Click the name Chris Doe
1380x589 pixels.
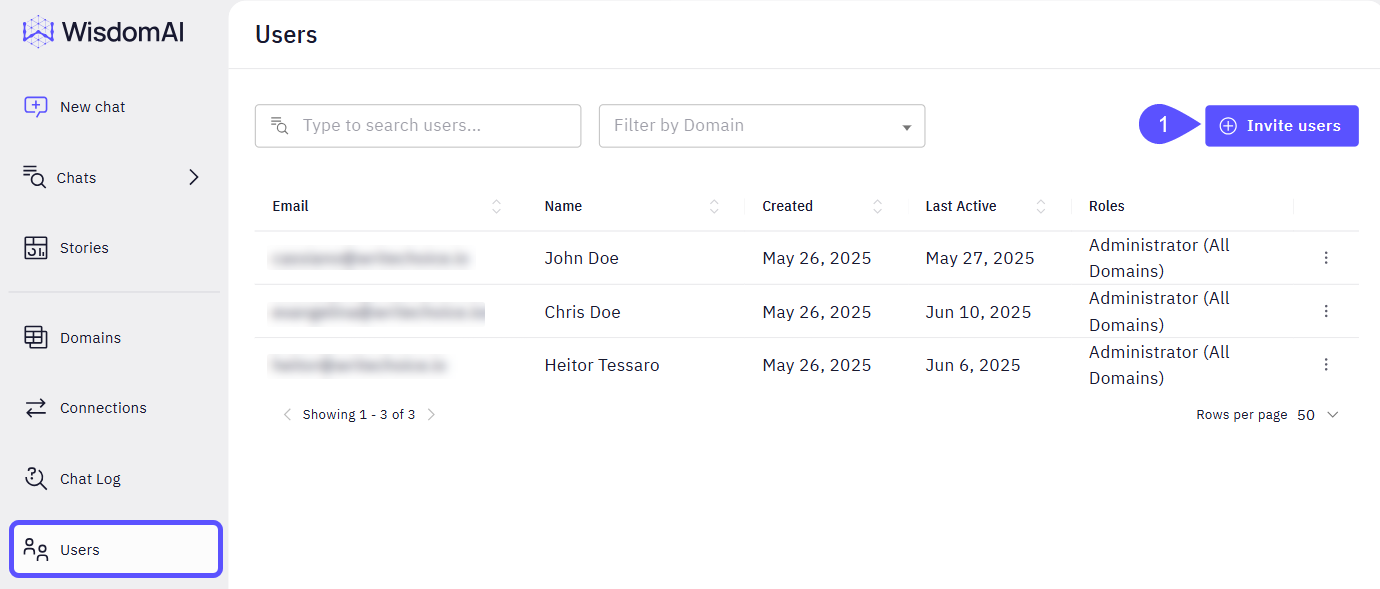pyautogui.click(x=582, y=312)
